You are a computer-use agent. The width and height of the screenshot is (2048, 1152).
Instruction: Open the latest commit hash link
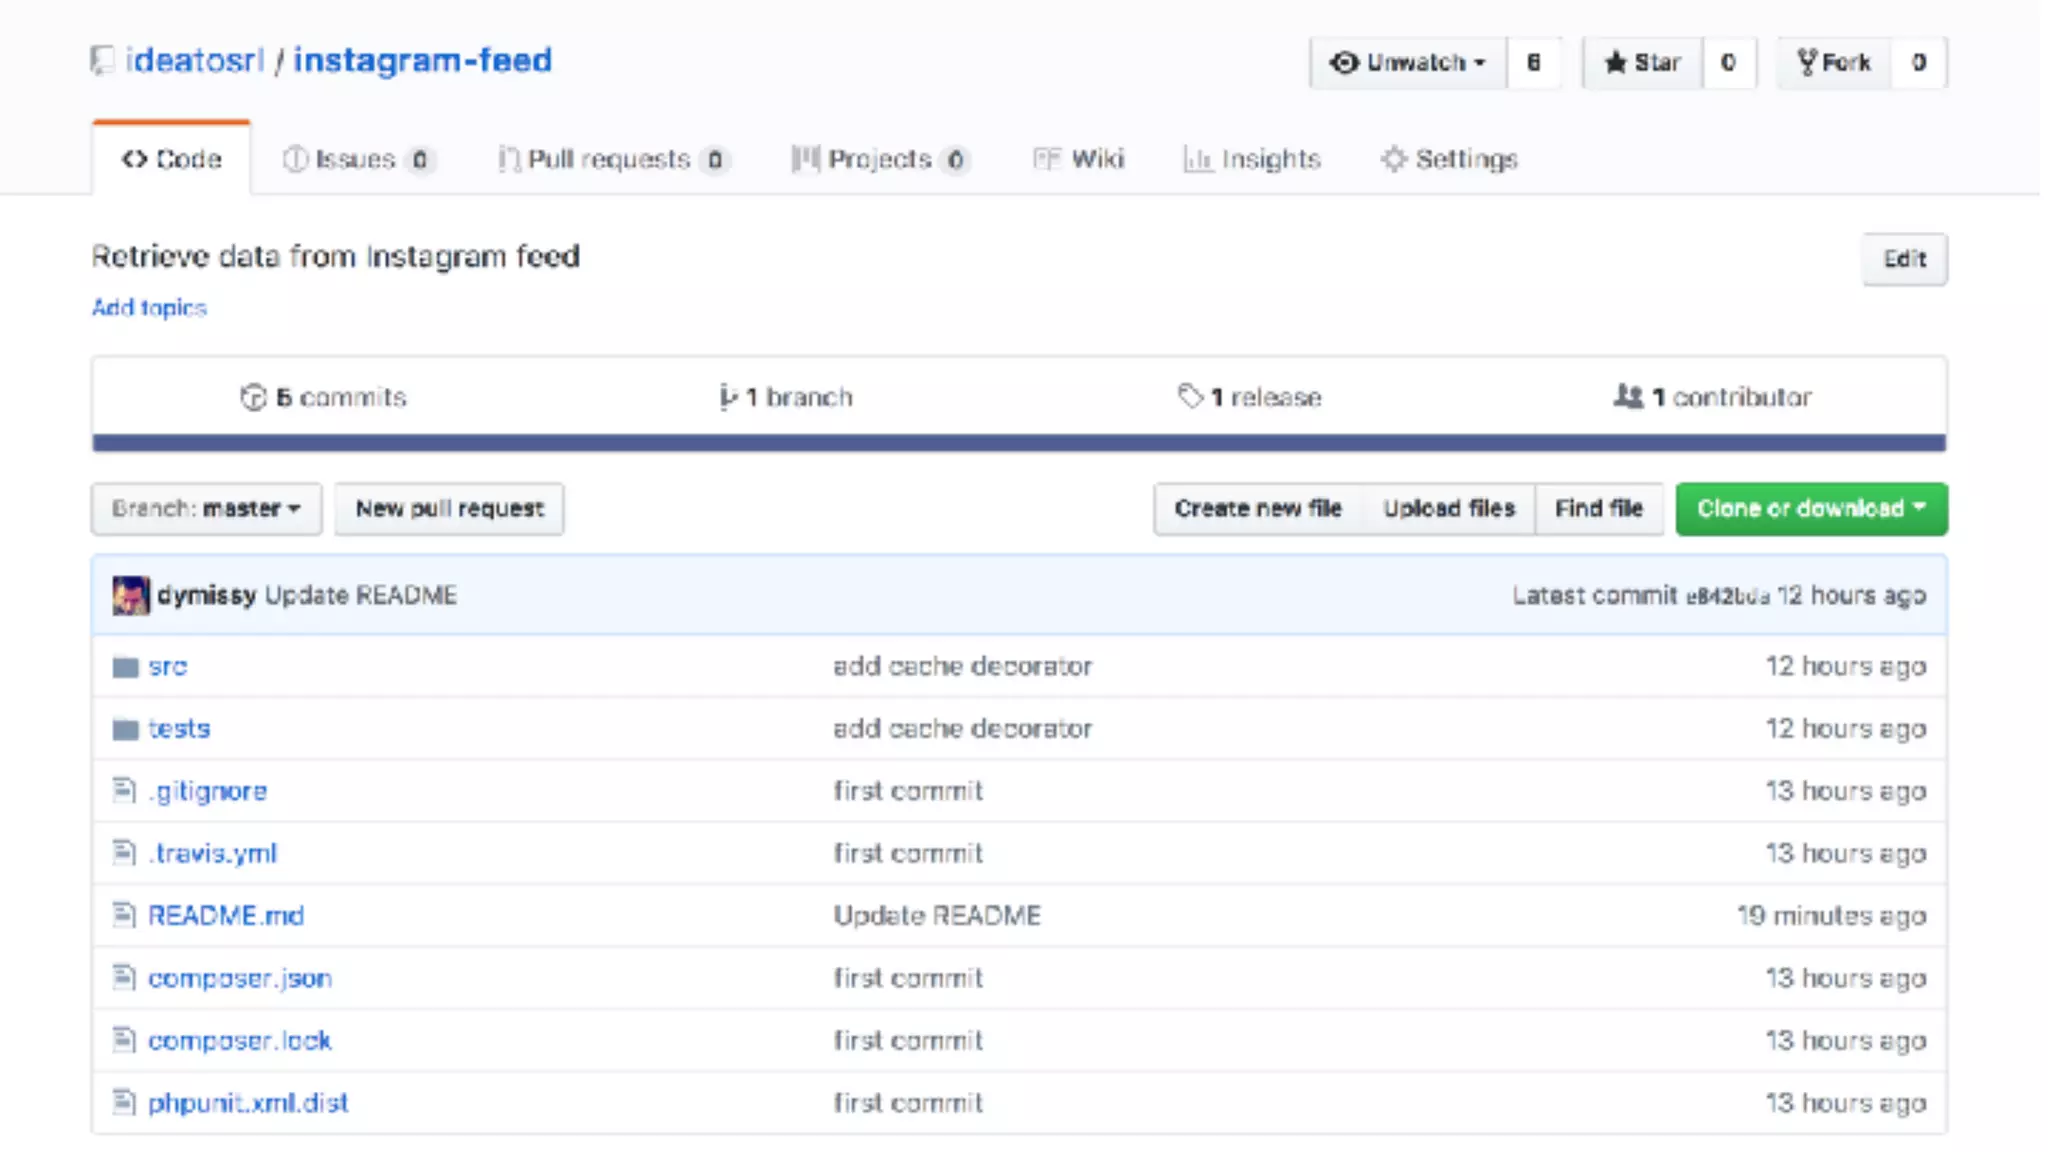pos(1727,596)
